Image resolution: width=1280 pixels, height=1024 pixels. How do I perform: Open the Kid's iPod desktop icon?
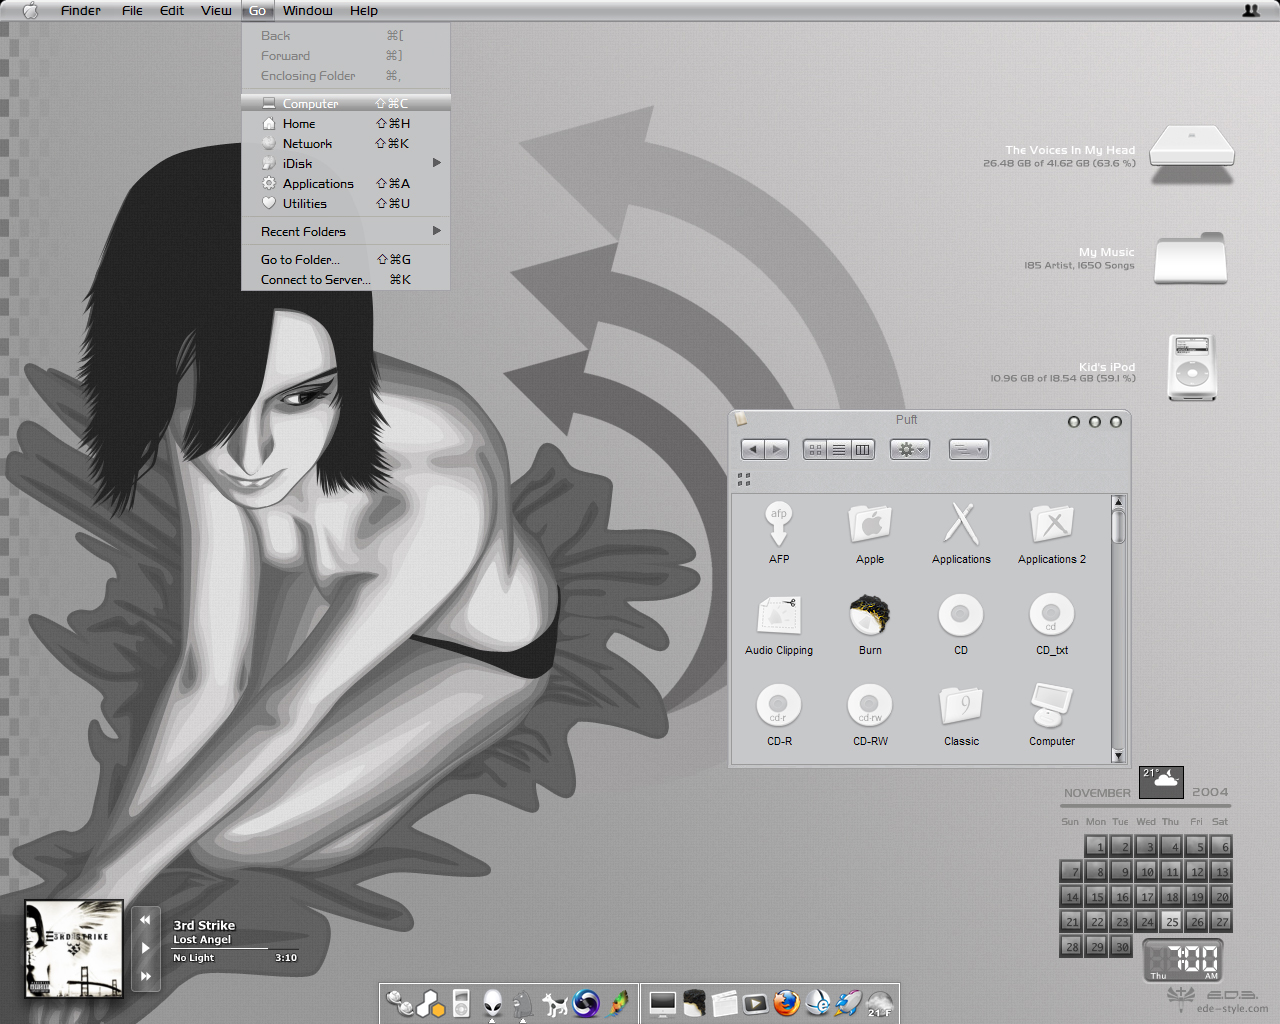1192,368
